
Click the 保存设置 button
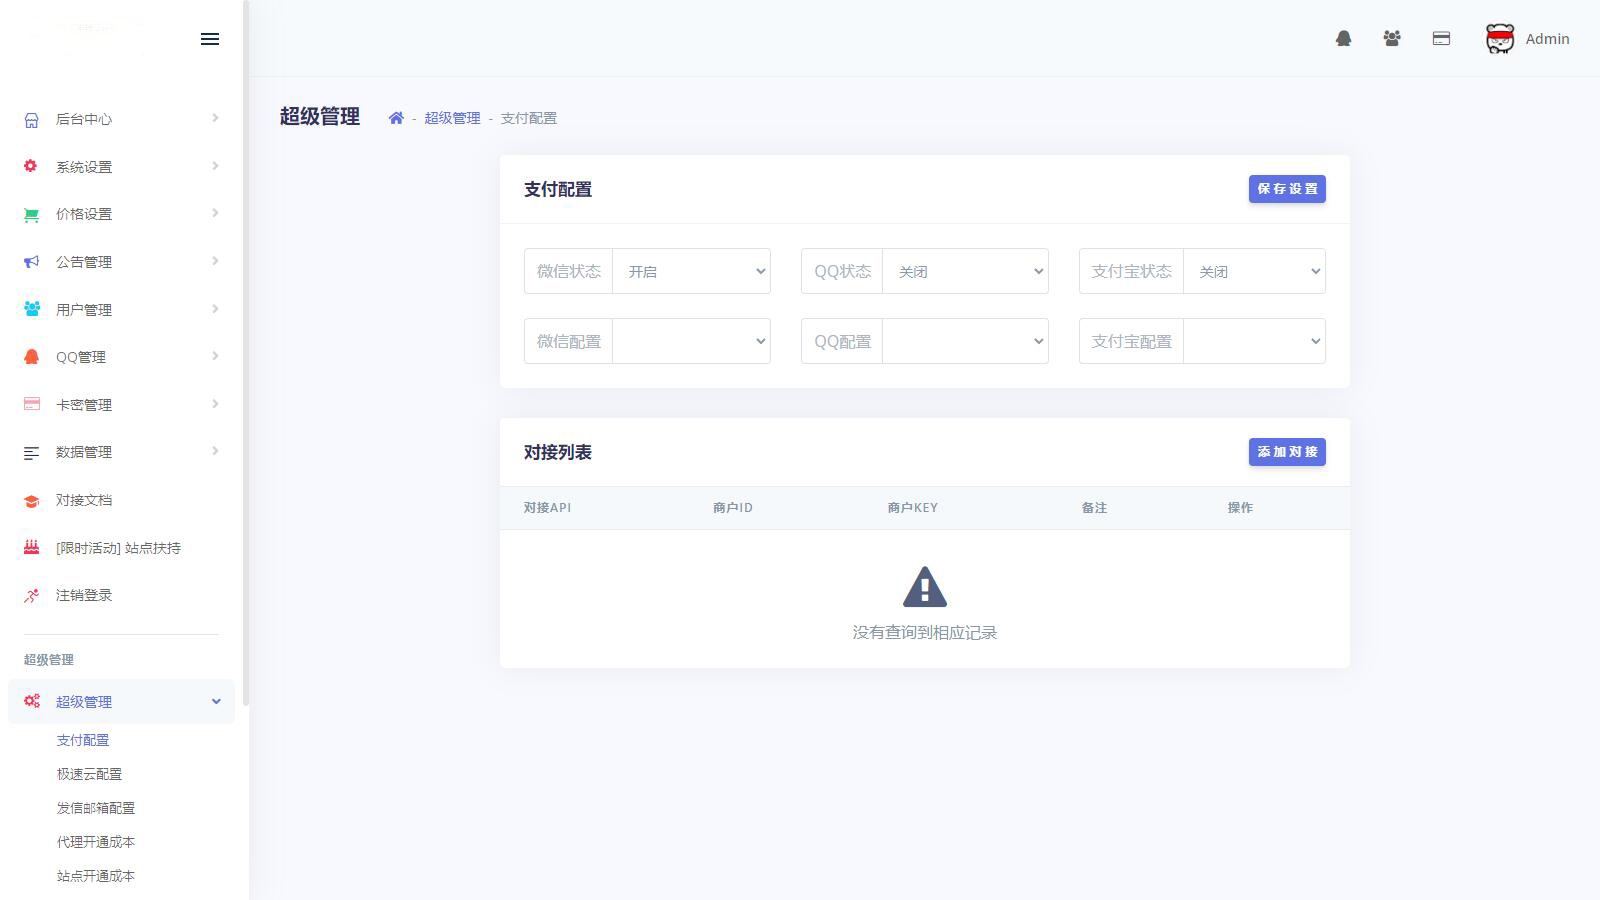1287,189
